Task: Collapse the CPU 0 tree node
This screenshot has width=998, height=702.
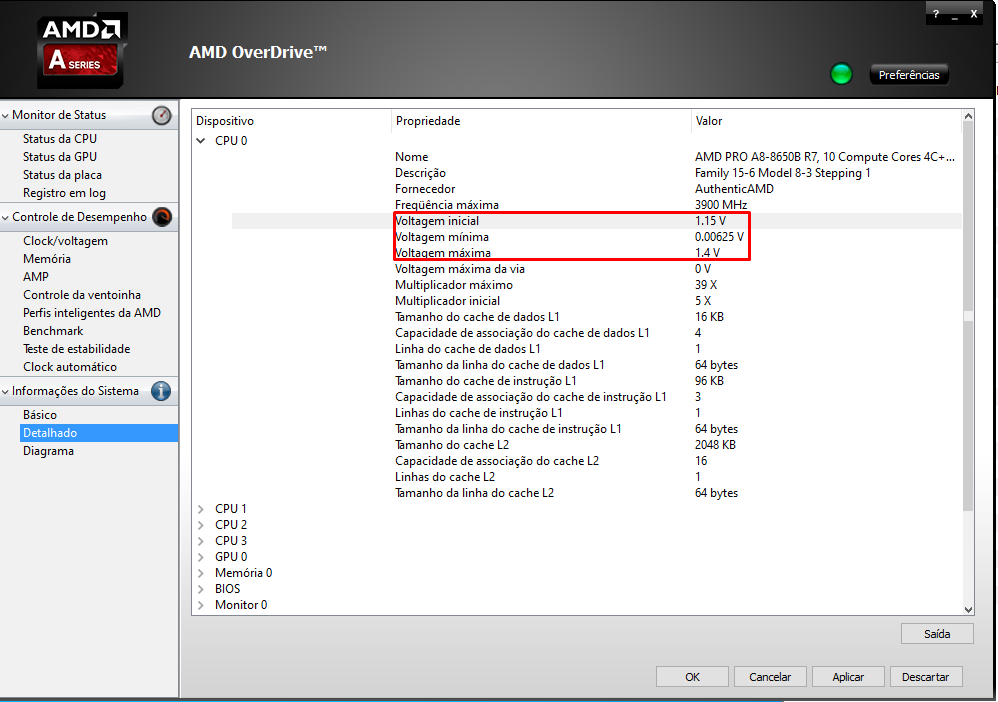Action: click(201, 141)
